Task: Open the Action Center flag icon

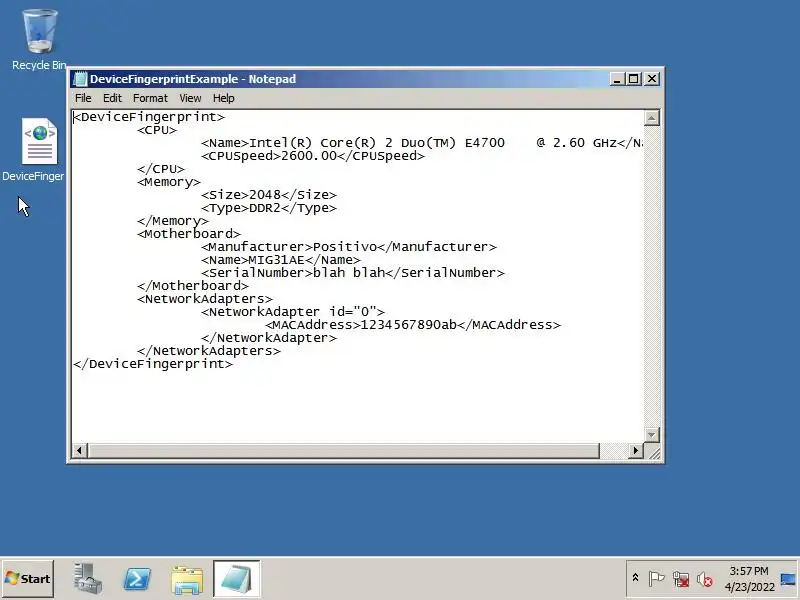Action: click(656, 579)
